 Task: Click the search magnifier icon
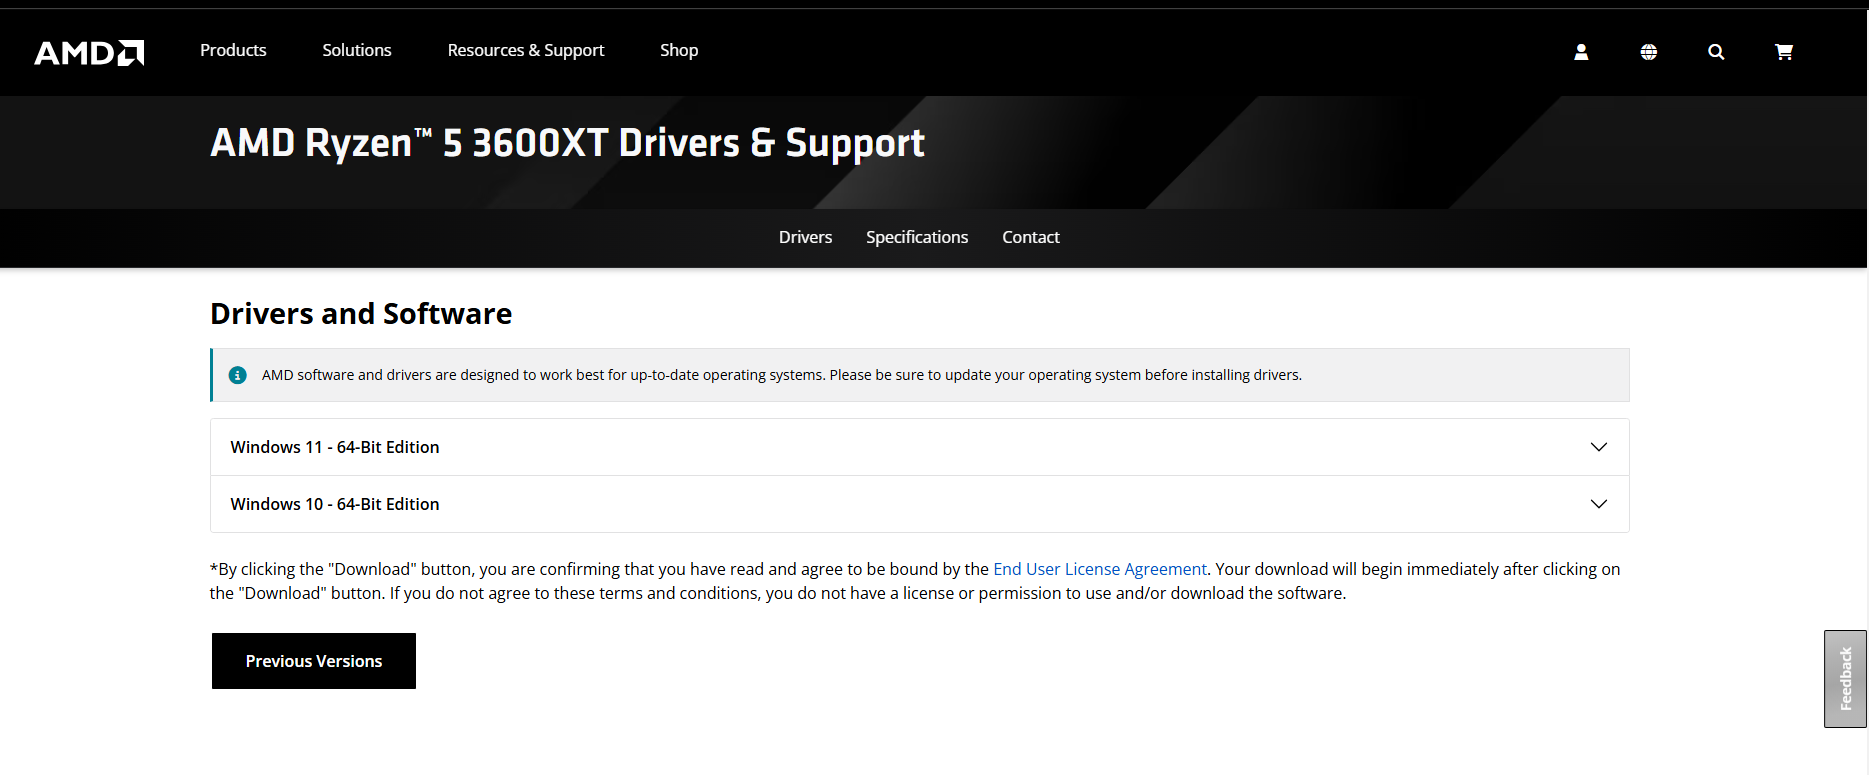pos(1716,52)
